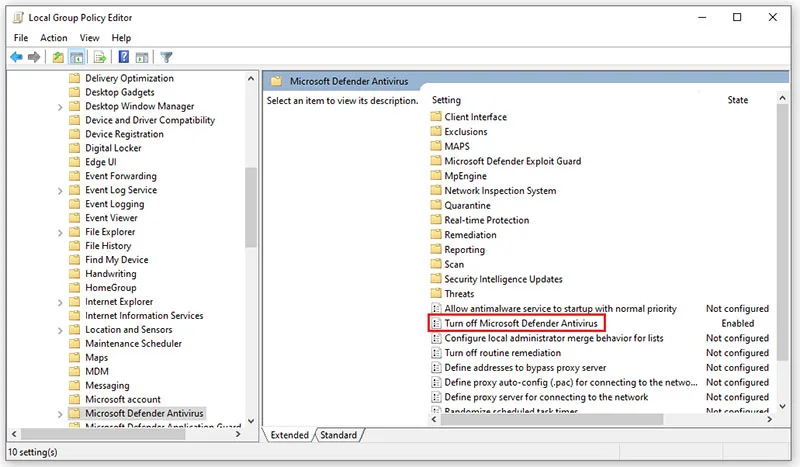
Task: Click the MAPS folder icon
Action: tap(436, 146)
